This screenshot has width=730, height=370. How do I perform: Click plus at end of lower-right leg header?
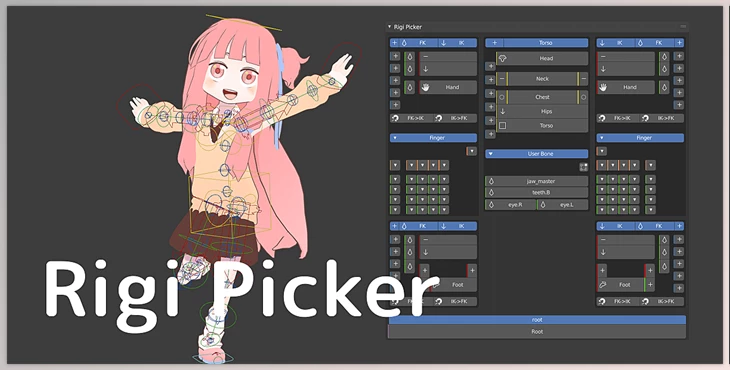click(679, 226)
